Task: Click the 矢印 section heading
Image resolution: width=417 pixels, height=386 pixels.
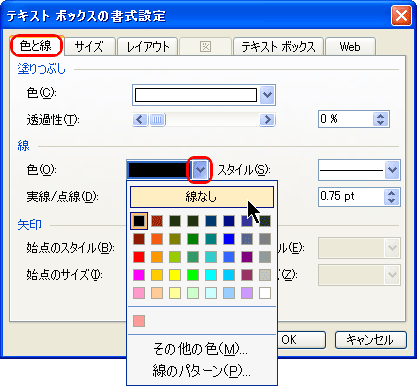Action: pyautogui.click(x=30, y=225)
